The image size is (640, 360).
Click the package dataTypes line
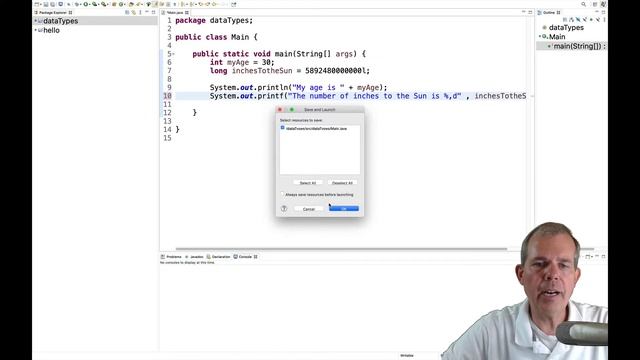coord(214,20)
